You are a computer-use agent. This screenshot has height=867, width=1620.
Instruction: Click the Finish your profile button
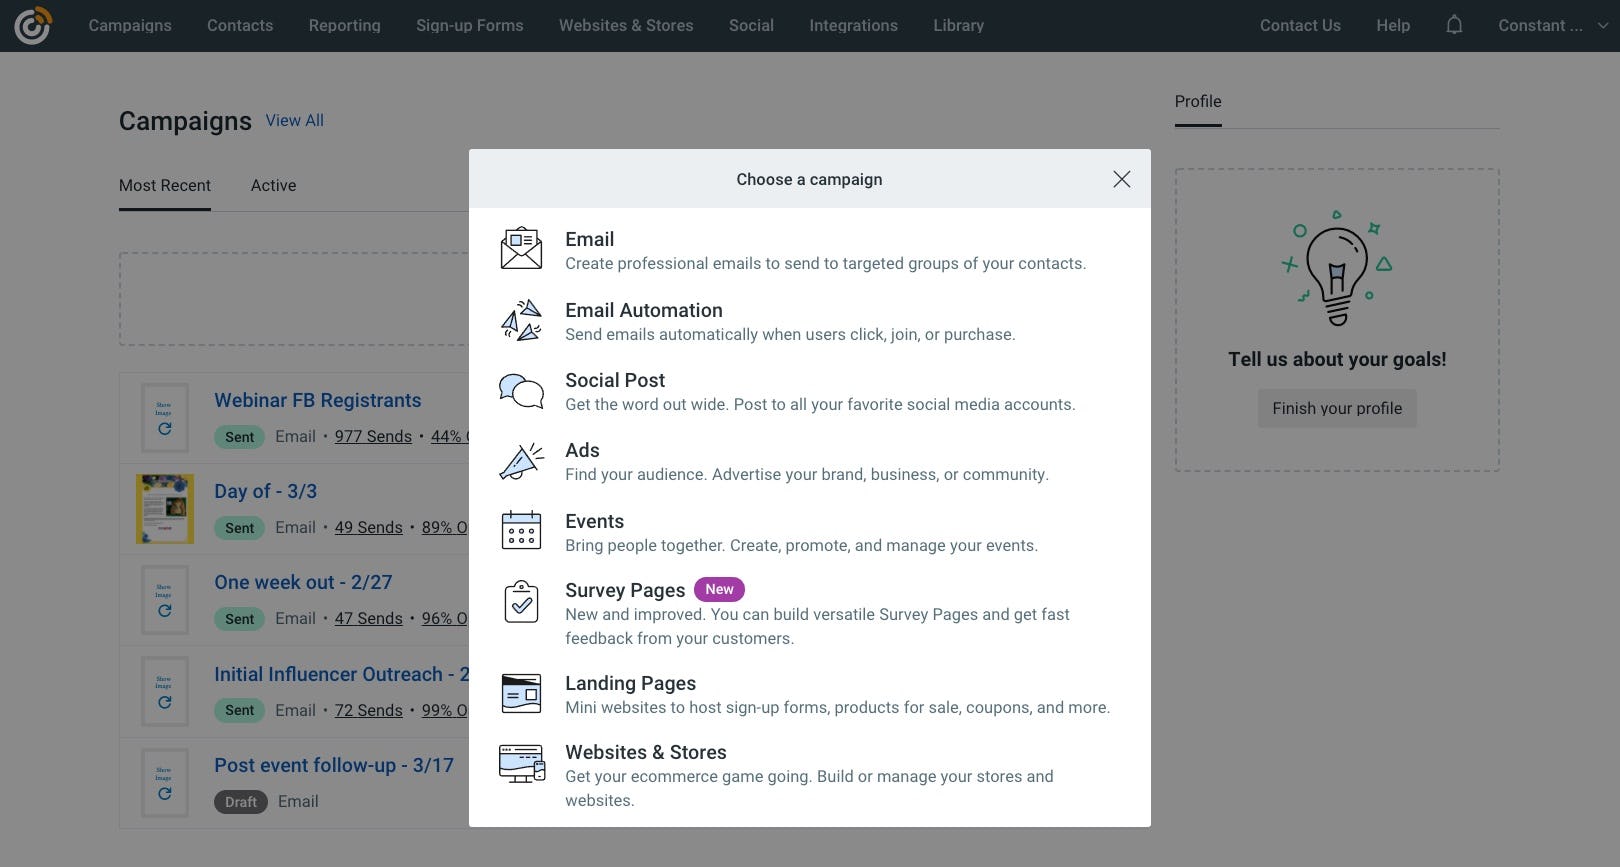[1337, 408]
